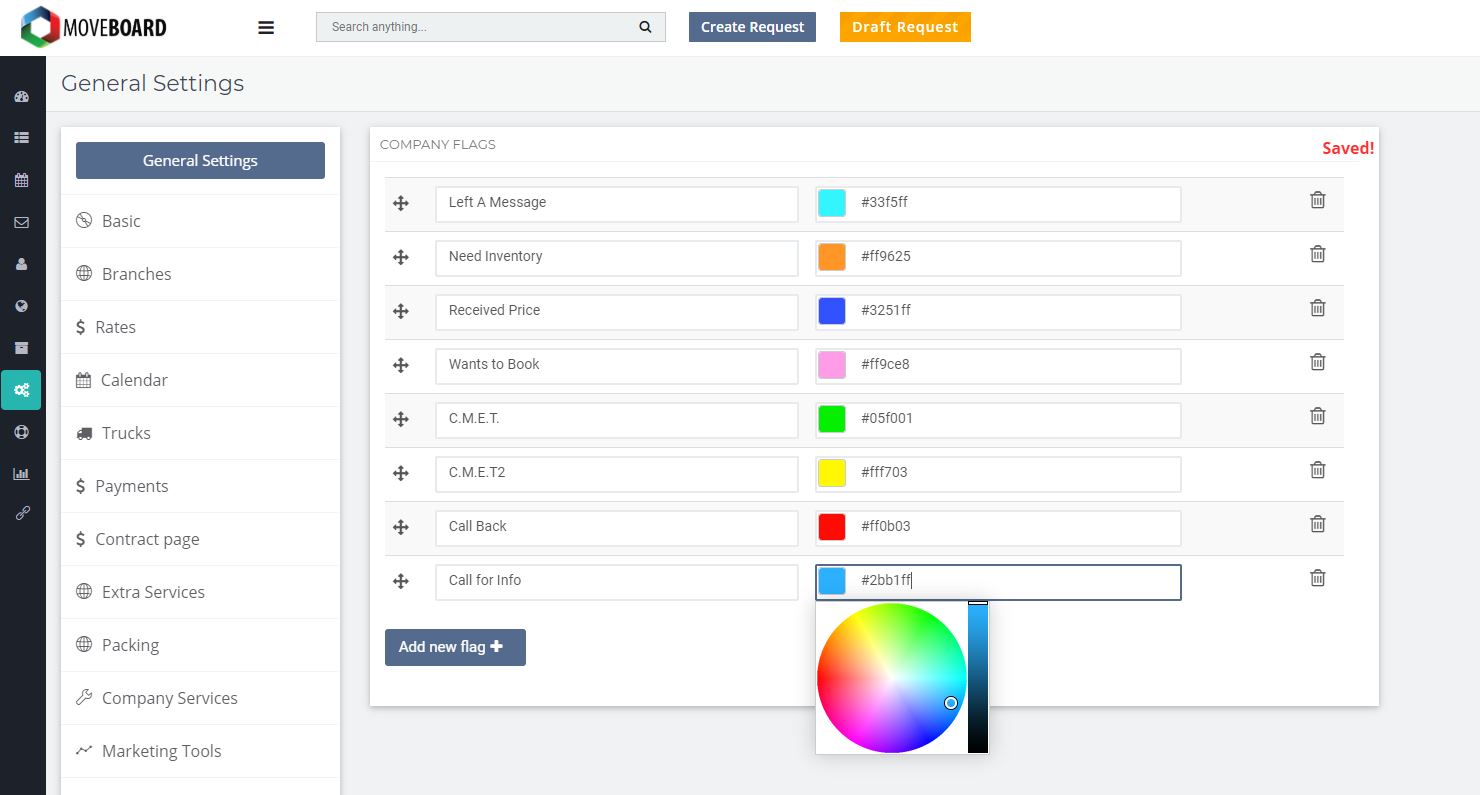This screenshot has height=795, width=1480.
Task: Open the Marketing Tools settings section
Action: coord(200,751)
